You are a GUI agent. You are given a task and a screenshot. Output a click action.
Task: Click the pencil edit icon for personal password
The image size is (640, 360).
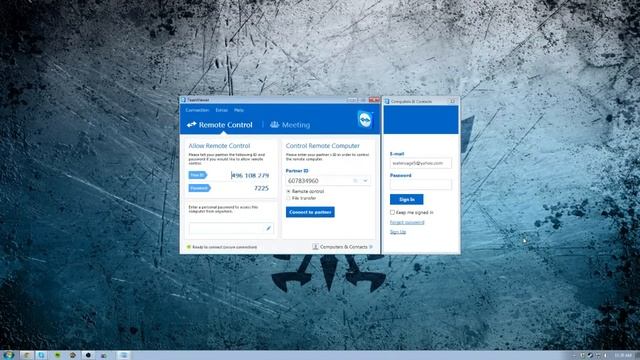[x=268, y=229]
